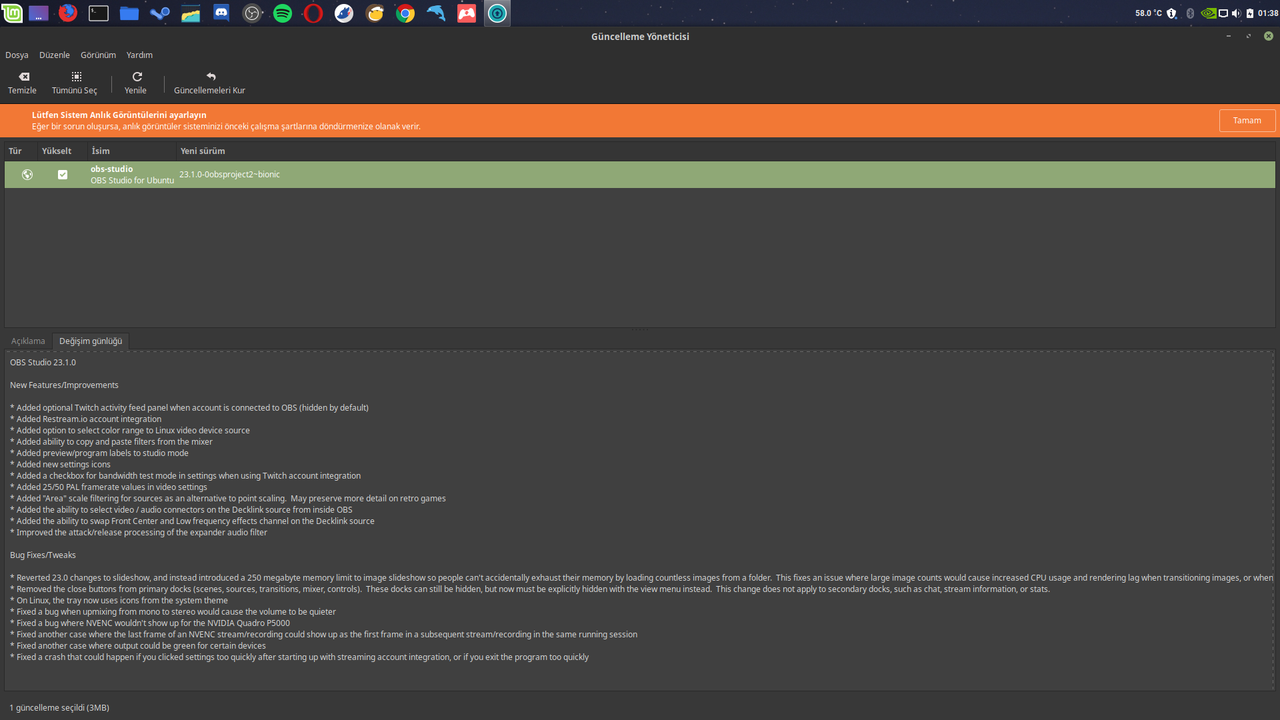The image size is (1280, 720).
Task: Open the Dosya menu
Action: click(x=17, y=55)
